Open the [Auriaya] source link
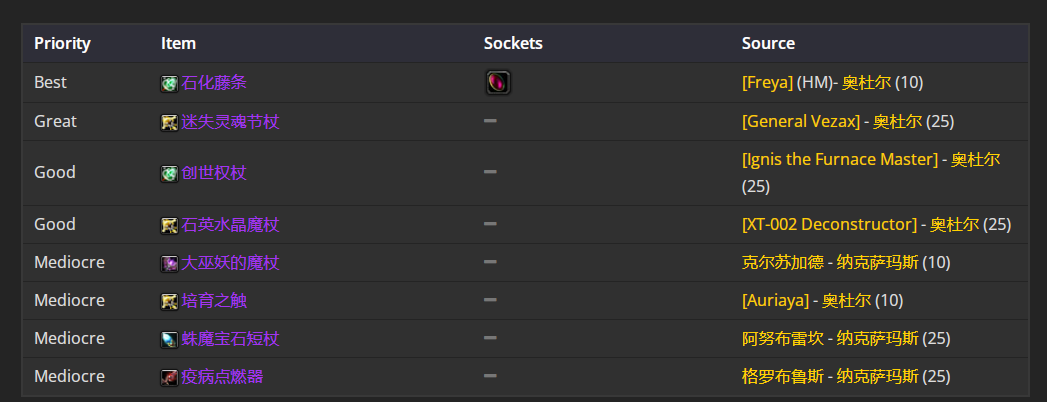This screenshot has width=1047, height=402. pyautogui.click(x=775, y=300)
